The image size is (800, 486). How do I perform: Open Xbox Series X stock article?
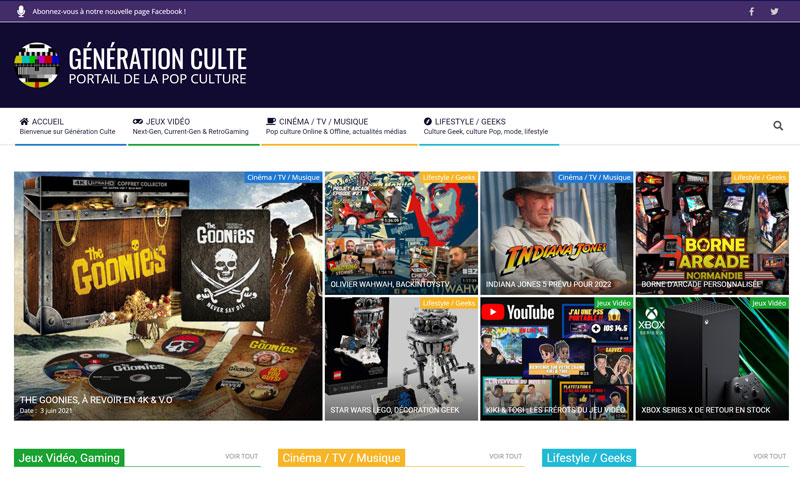712,358
